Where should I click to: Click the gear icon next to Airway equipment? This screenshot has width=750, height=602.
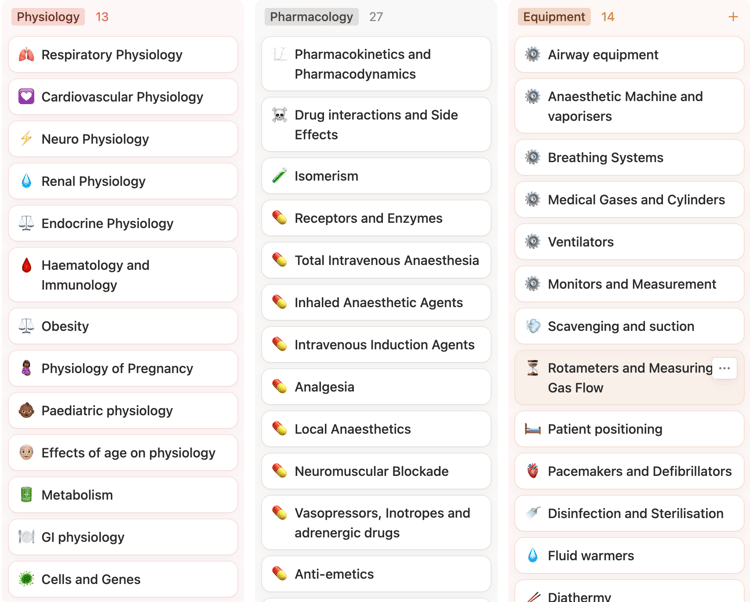pos(533,55)
